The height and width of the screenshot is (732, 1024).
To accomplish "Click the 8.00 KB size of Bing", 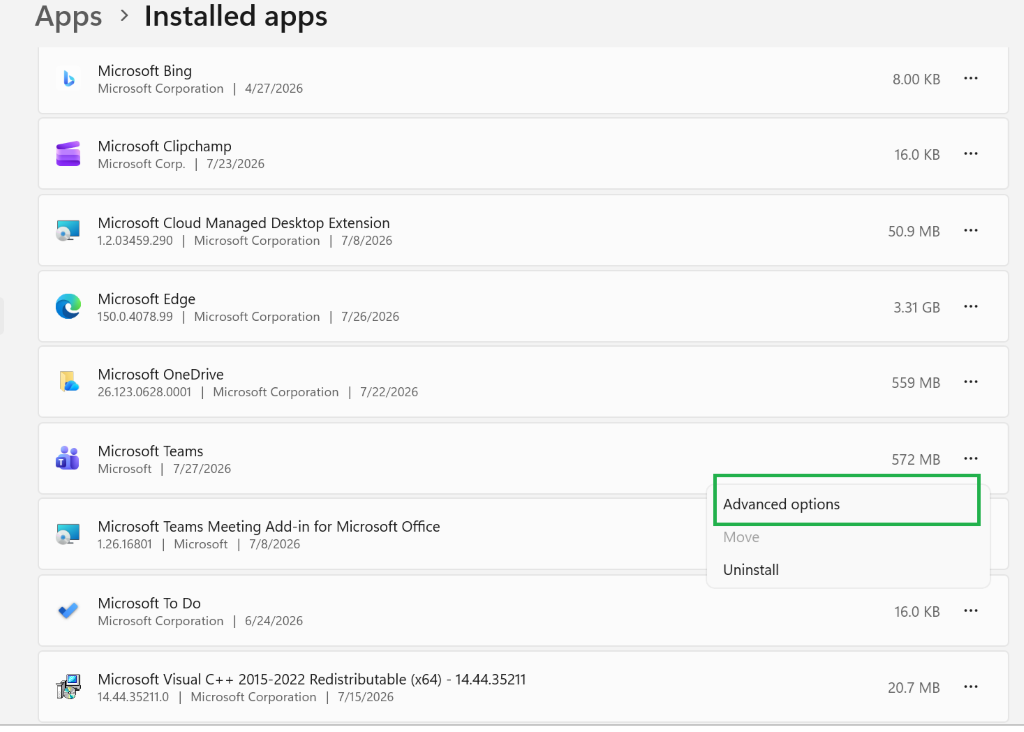I will (x=916, y=79).
